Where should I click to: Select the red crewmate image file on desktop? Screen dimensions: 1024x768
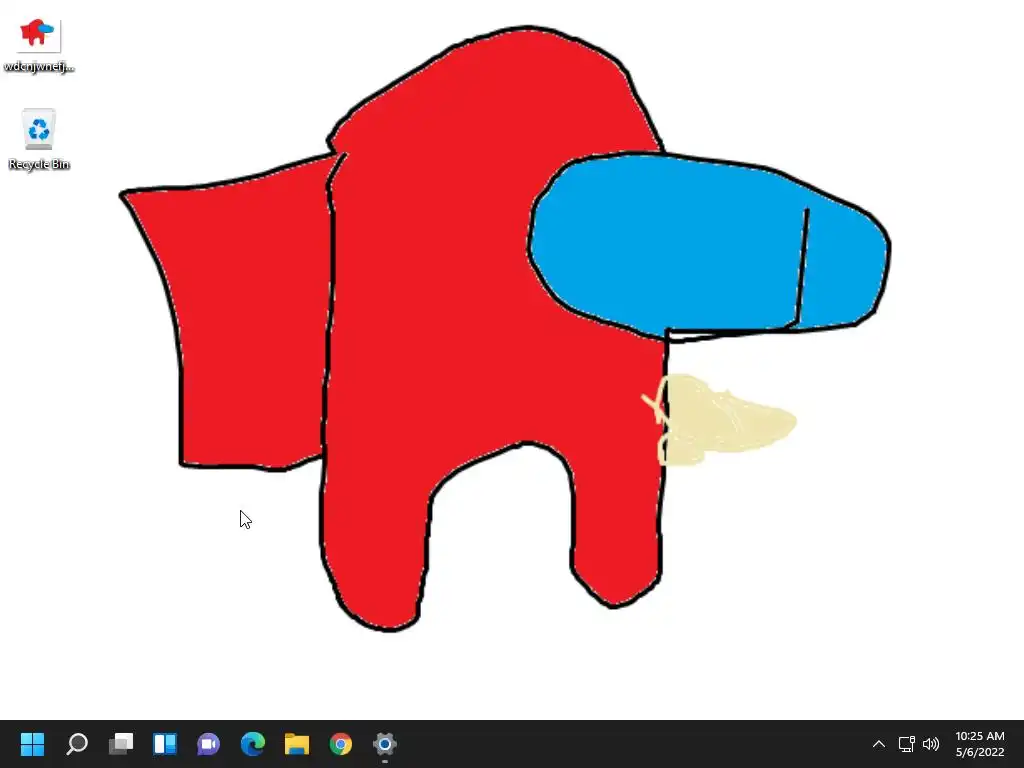(39, 34)
